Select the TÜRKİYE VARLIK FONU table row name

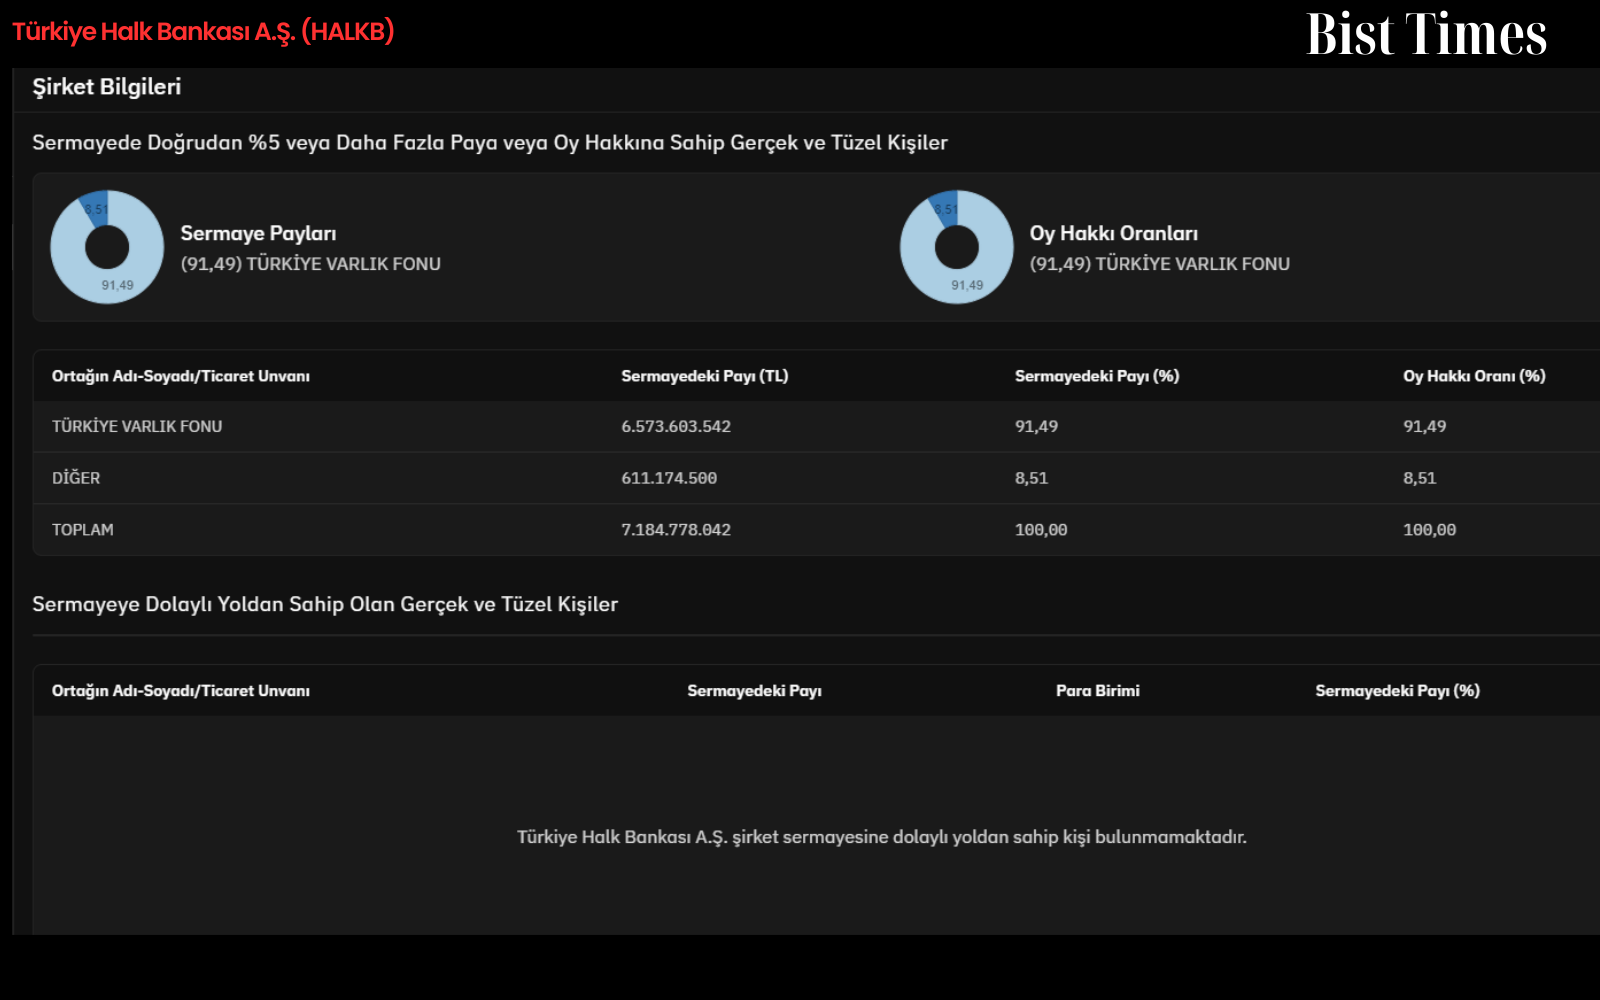click(x=137, y=426)
